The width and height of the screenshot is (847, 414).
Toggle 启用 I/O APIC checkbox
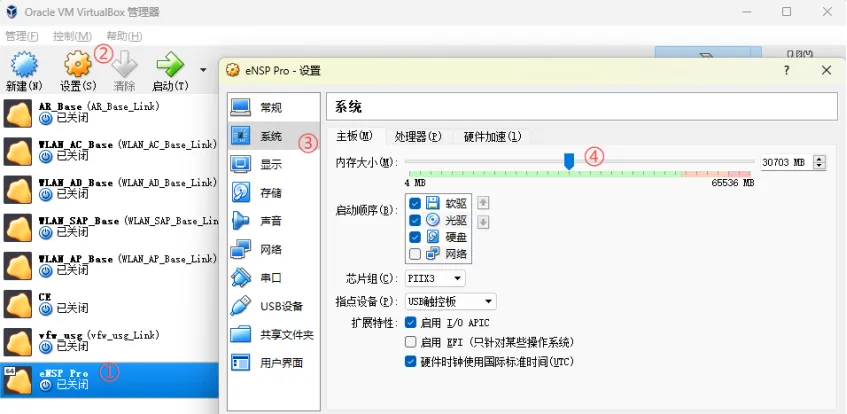pyautogui.click(x=411, y=323)
